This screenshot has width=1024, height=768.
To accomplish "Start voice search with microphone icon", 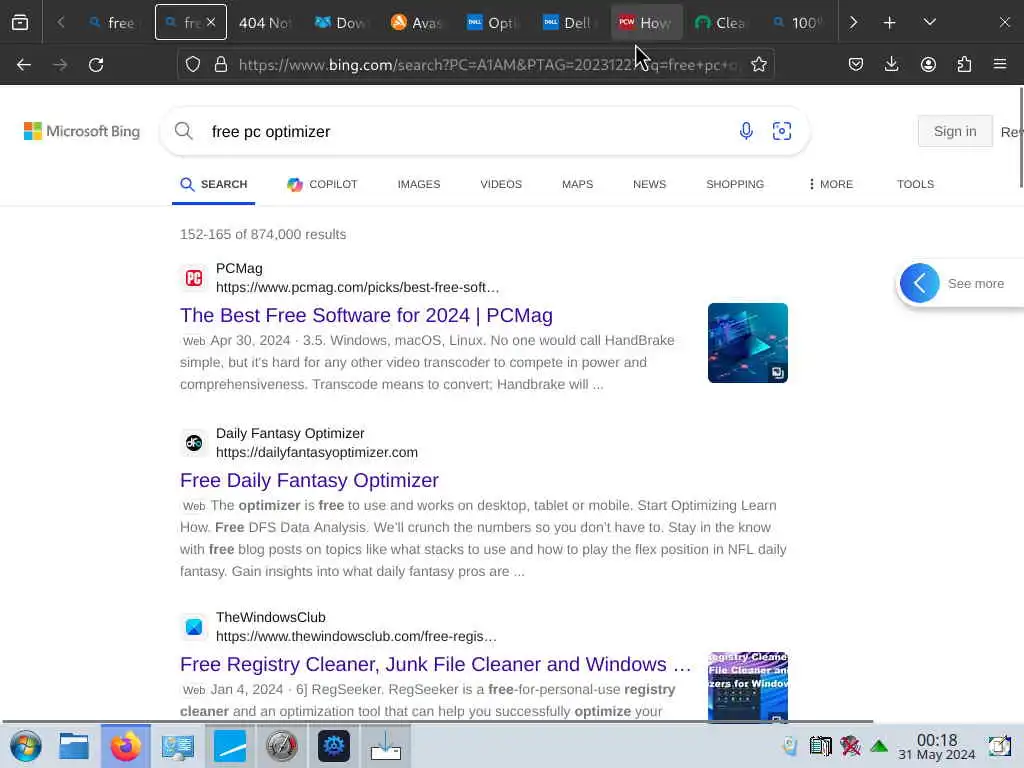I will pyautogui.click(x=746, y=131).
